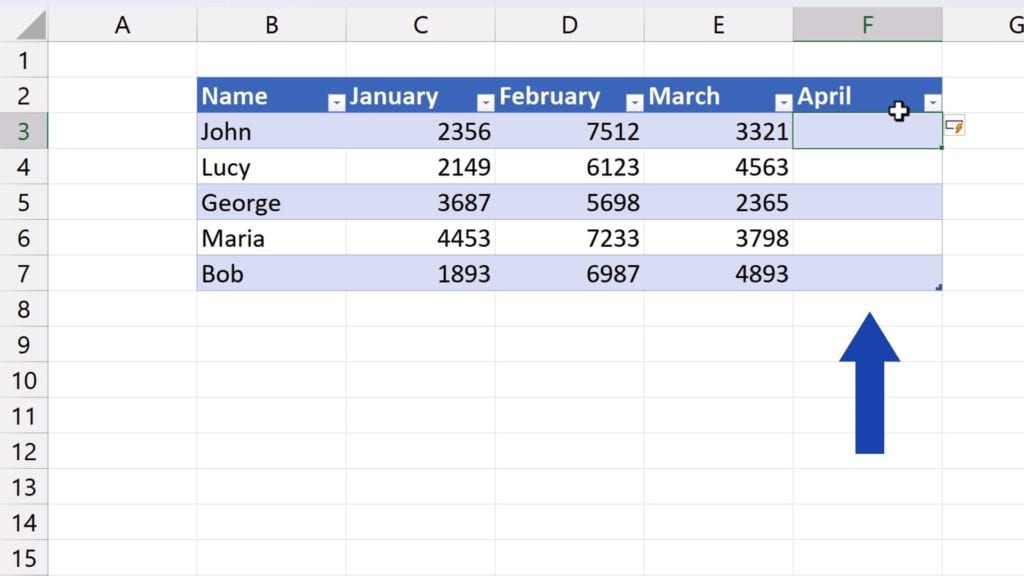Select row 15 header

tap(24, 558)
